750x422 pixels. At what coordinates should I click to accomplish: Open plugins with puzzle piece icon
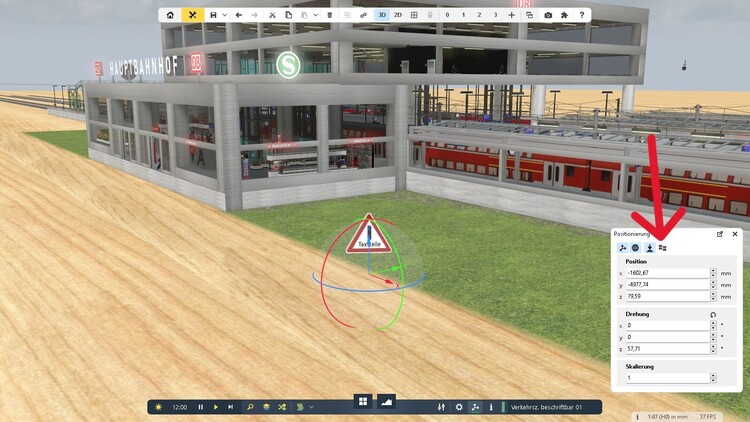pos(564,15)
